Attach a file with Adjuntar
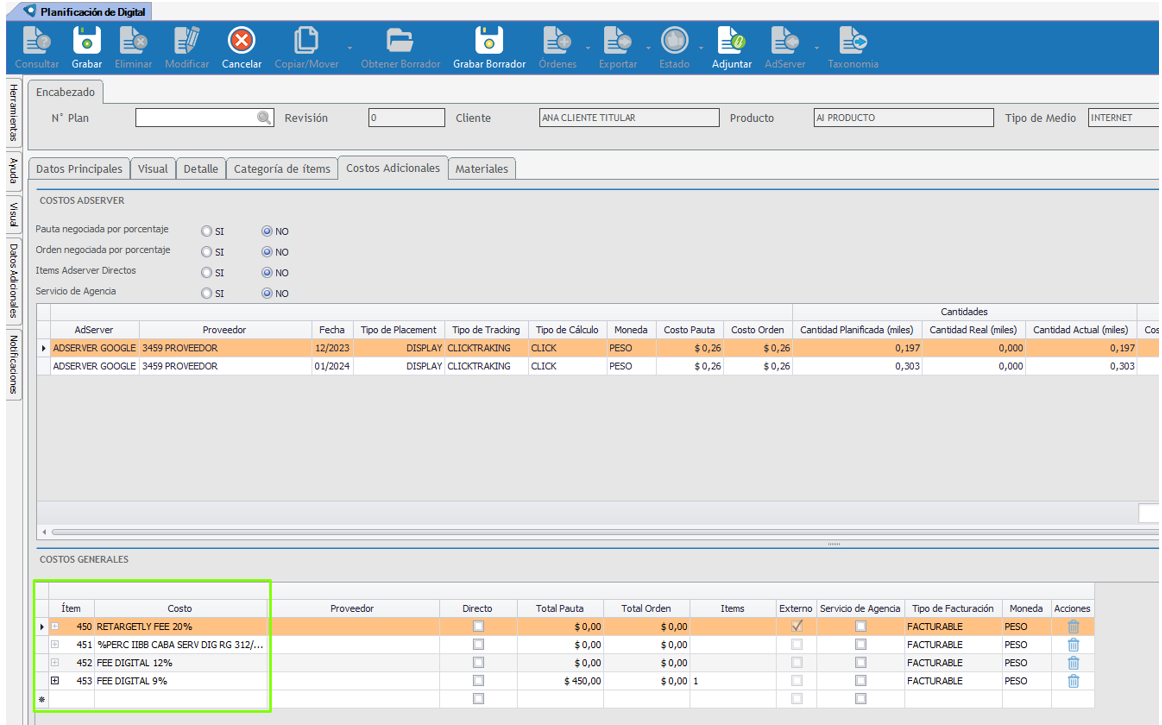The image size is (1162, 725). click(x=731, y=42)
